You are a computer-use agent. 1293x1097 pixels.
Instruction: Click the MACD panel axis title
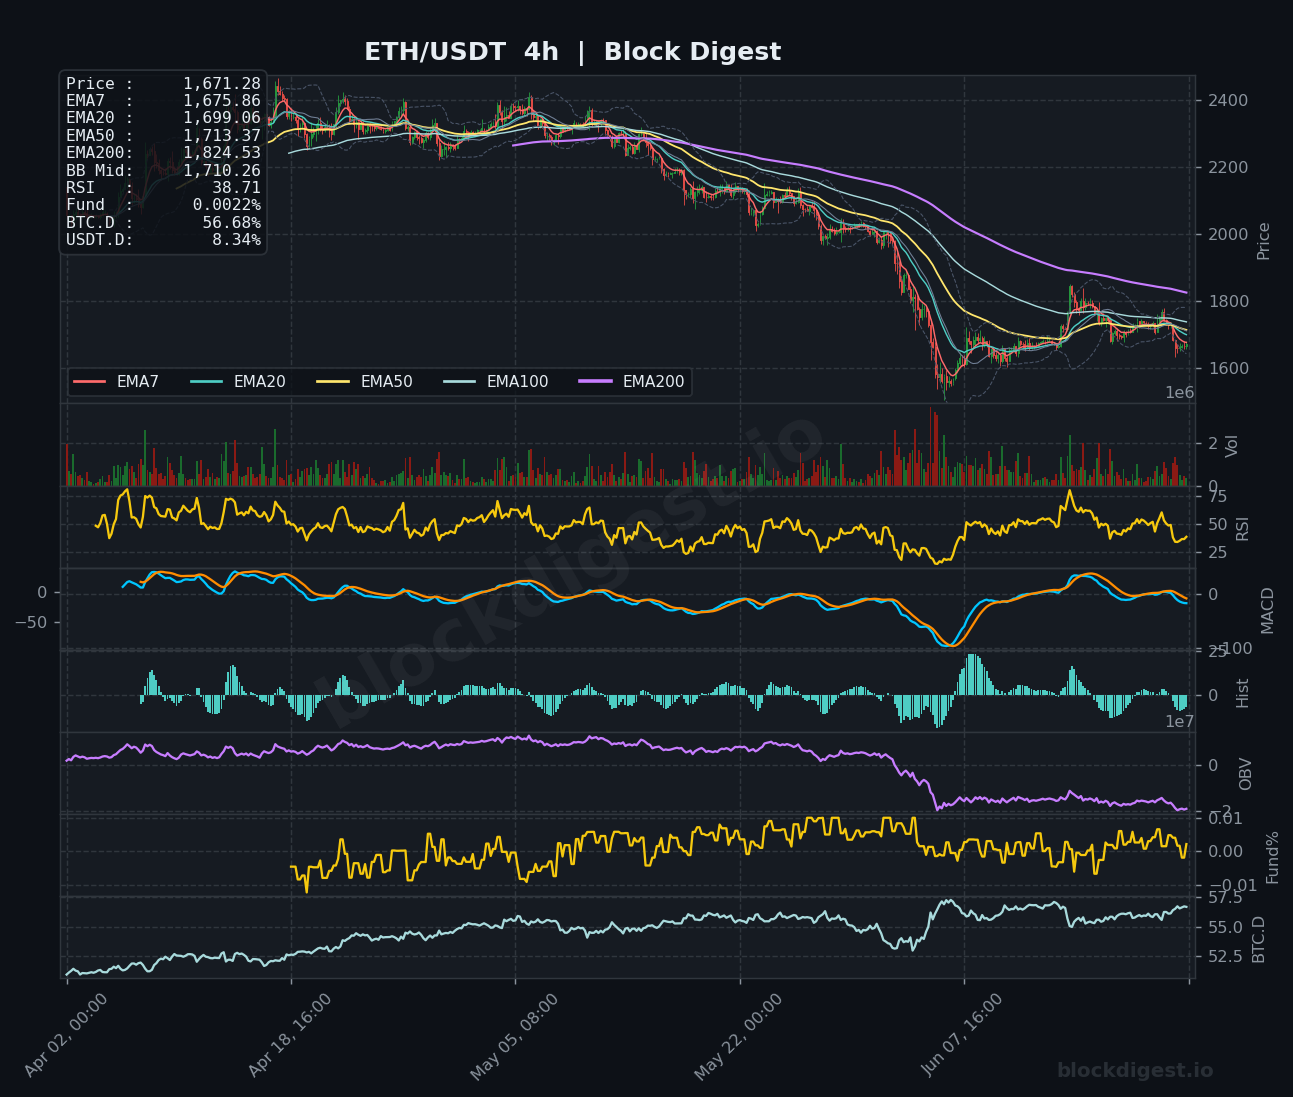[x=1267, y=610]
